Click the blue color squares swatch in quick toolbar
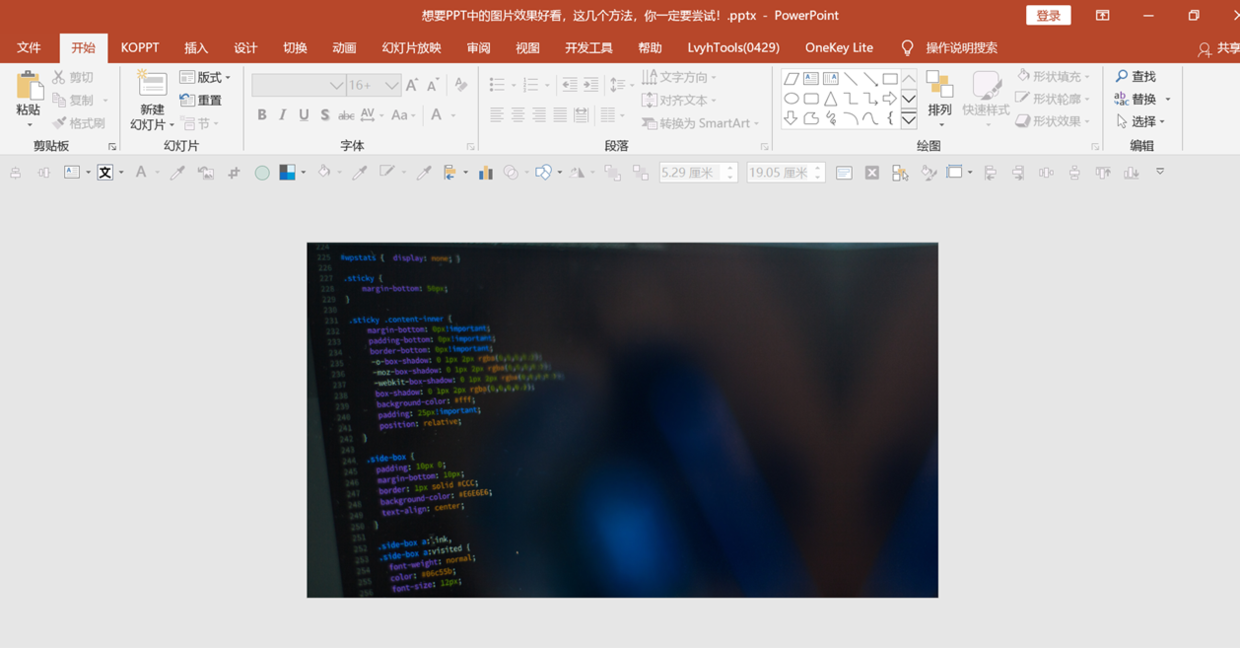Viewport: 1240px width, 648px height. point(288,173)
